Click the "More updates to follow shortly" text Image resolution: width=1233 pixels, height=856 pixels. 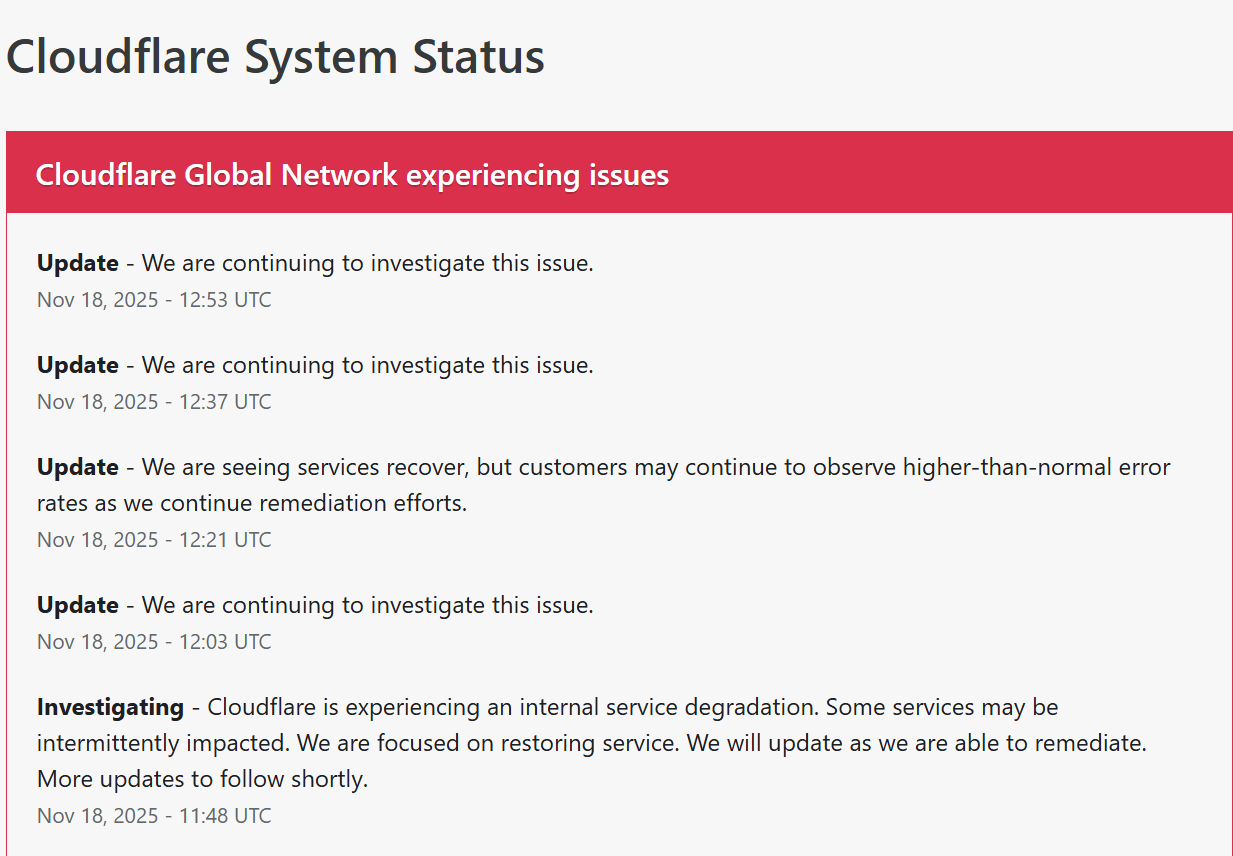[x=202, y=779]
